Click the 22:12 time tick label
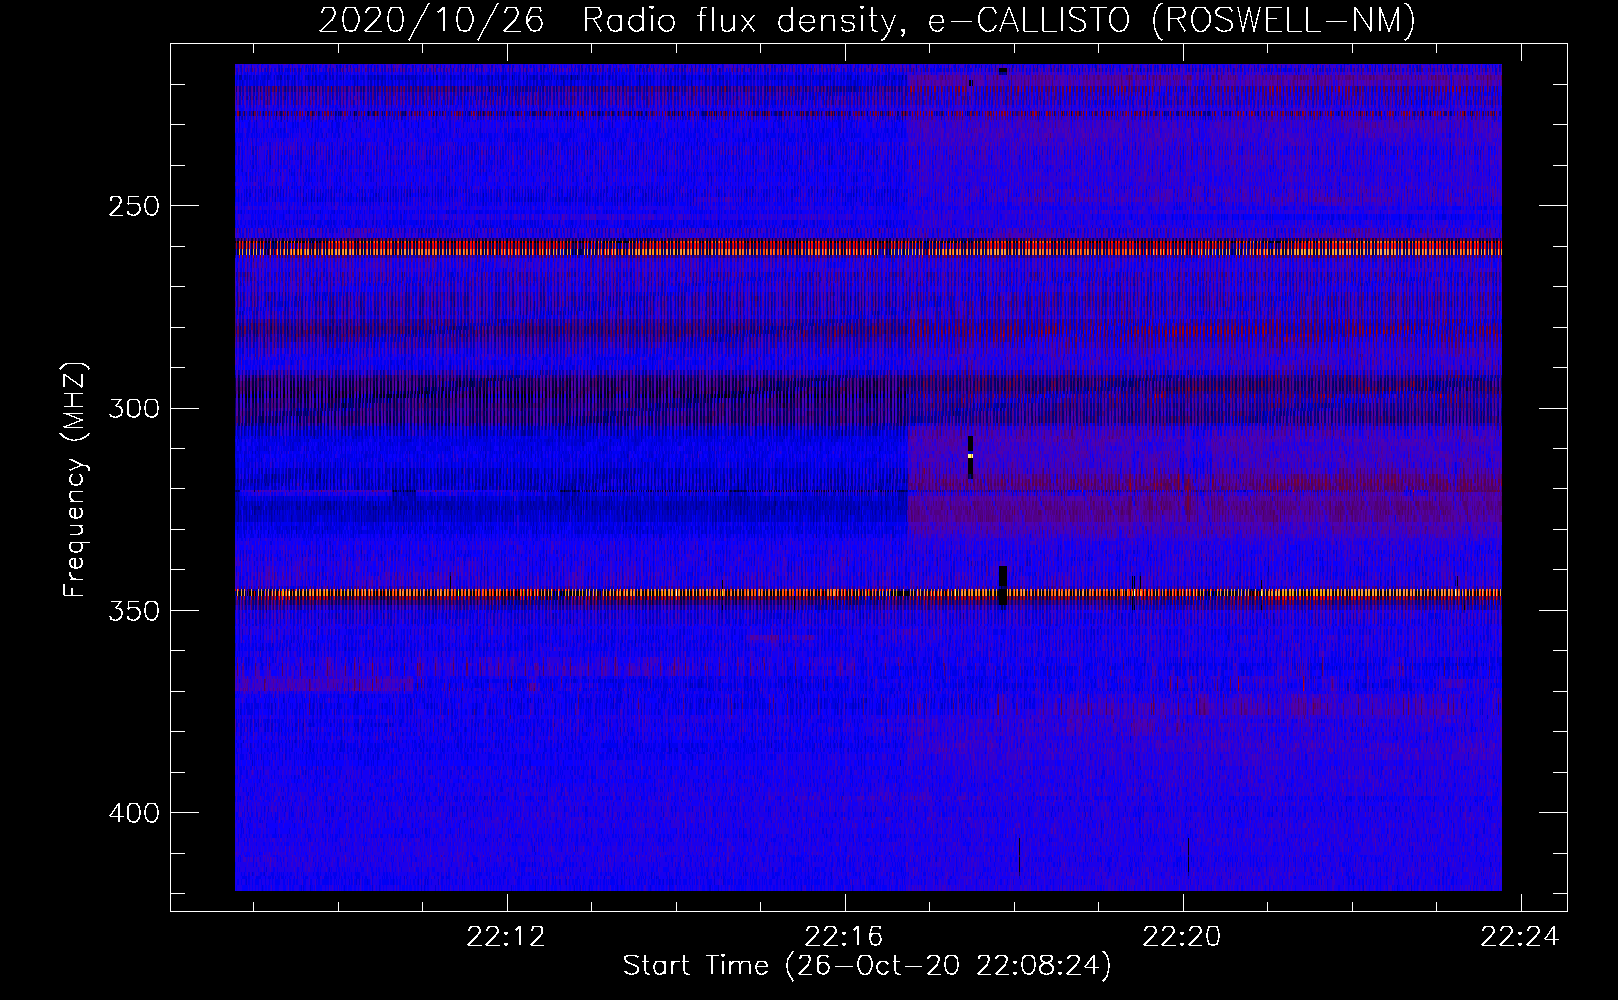This screenshot has height=1000, width=1618. pyautogui.click(x=506, y=937)
